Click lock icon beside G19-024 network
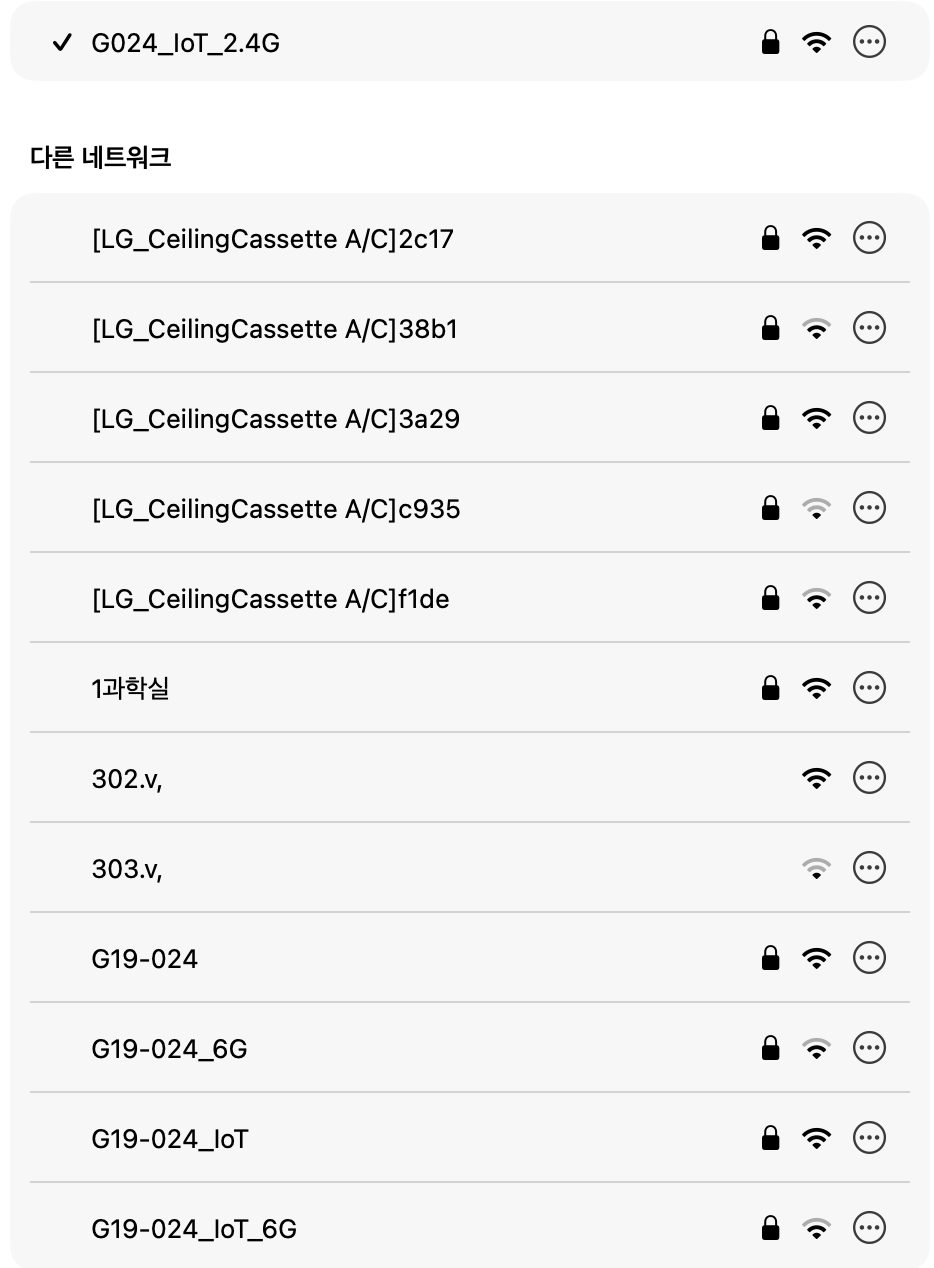The height and width of the screenshot is (1268, 934). 770,958
